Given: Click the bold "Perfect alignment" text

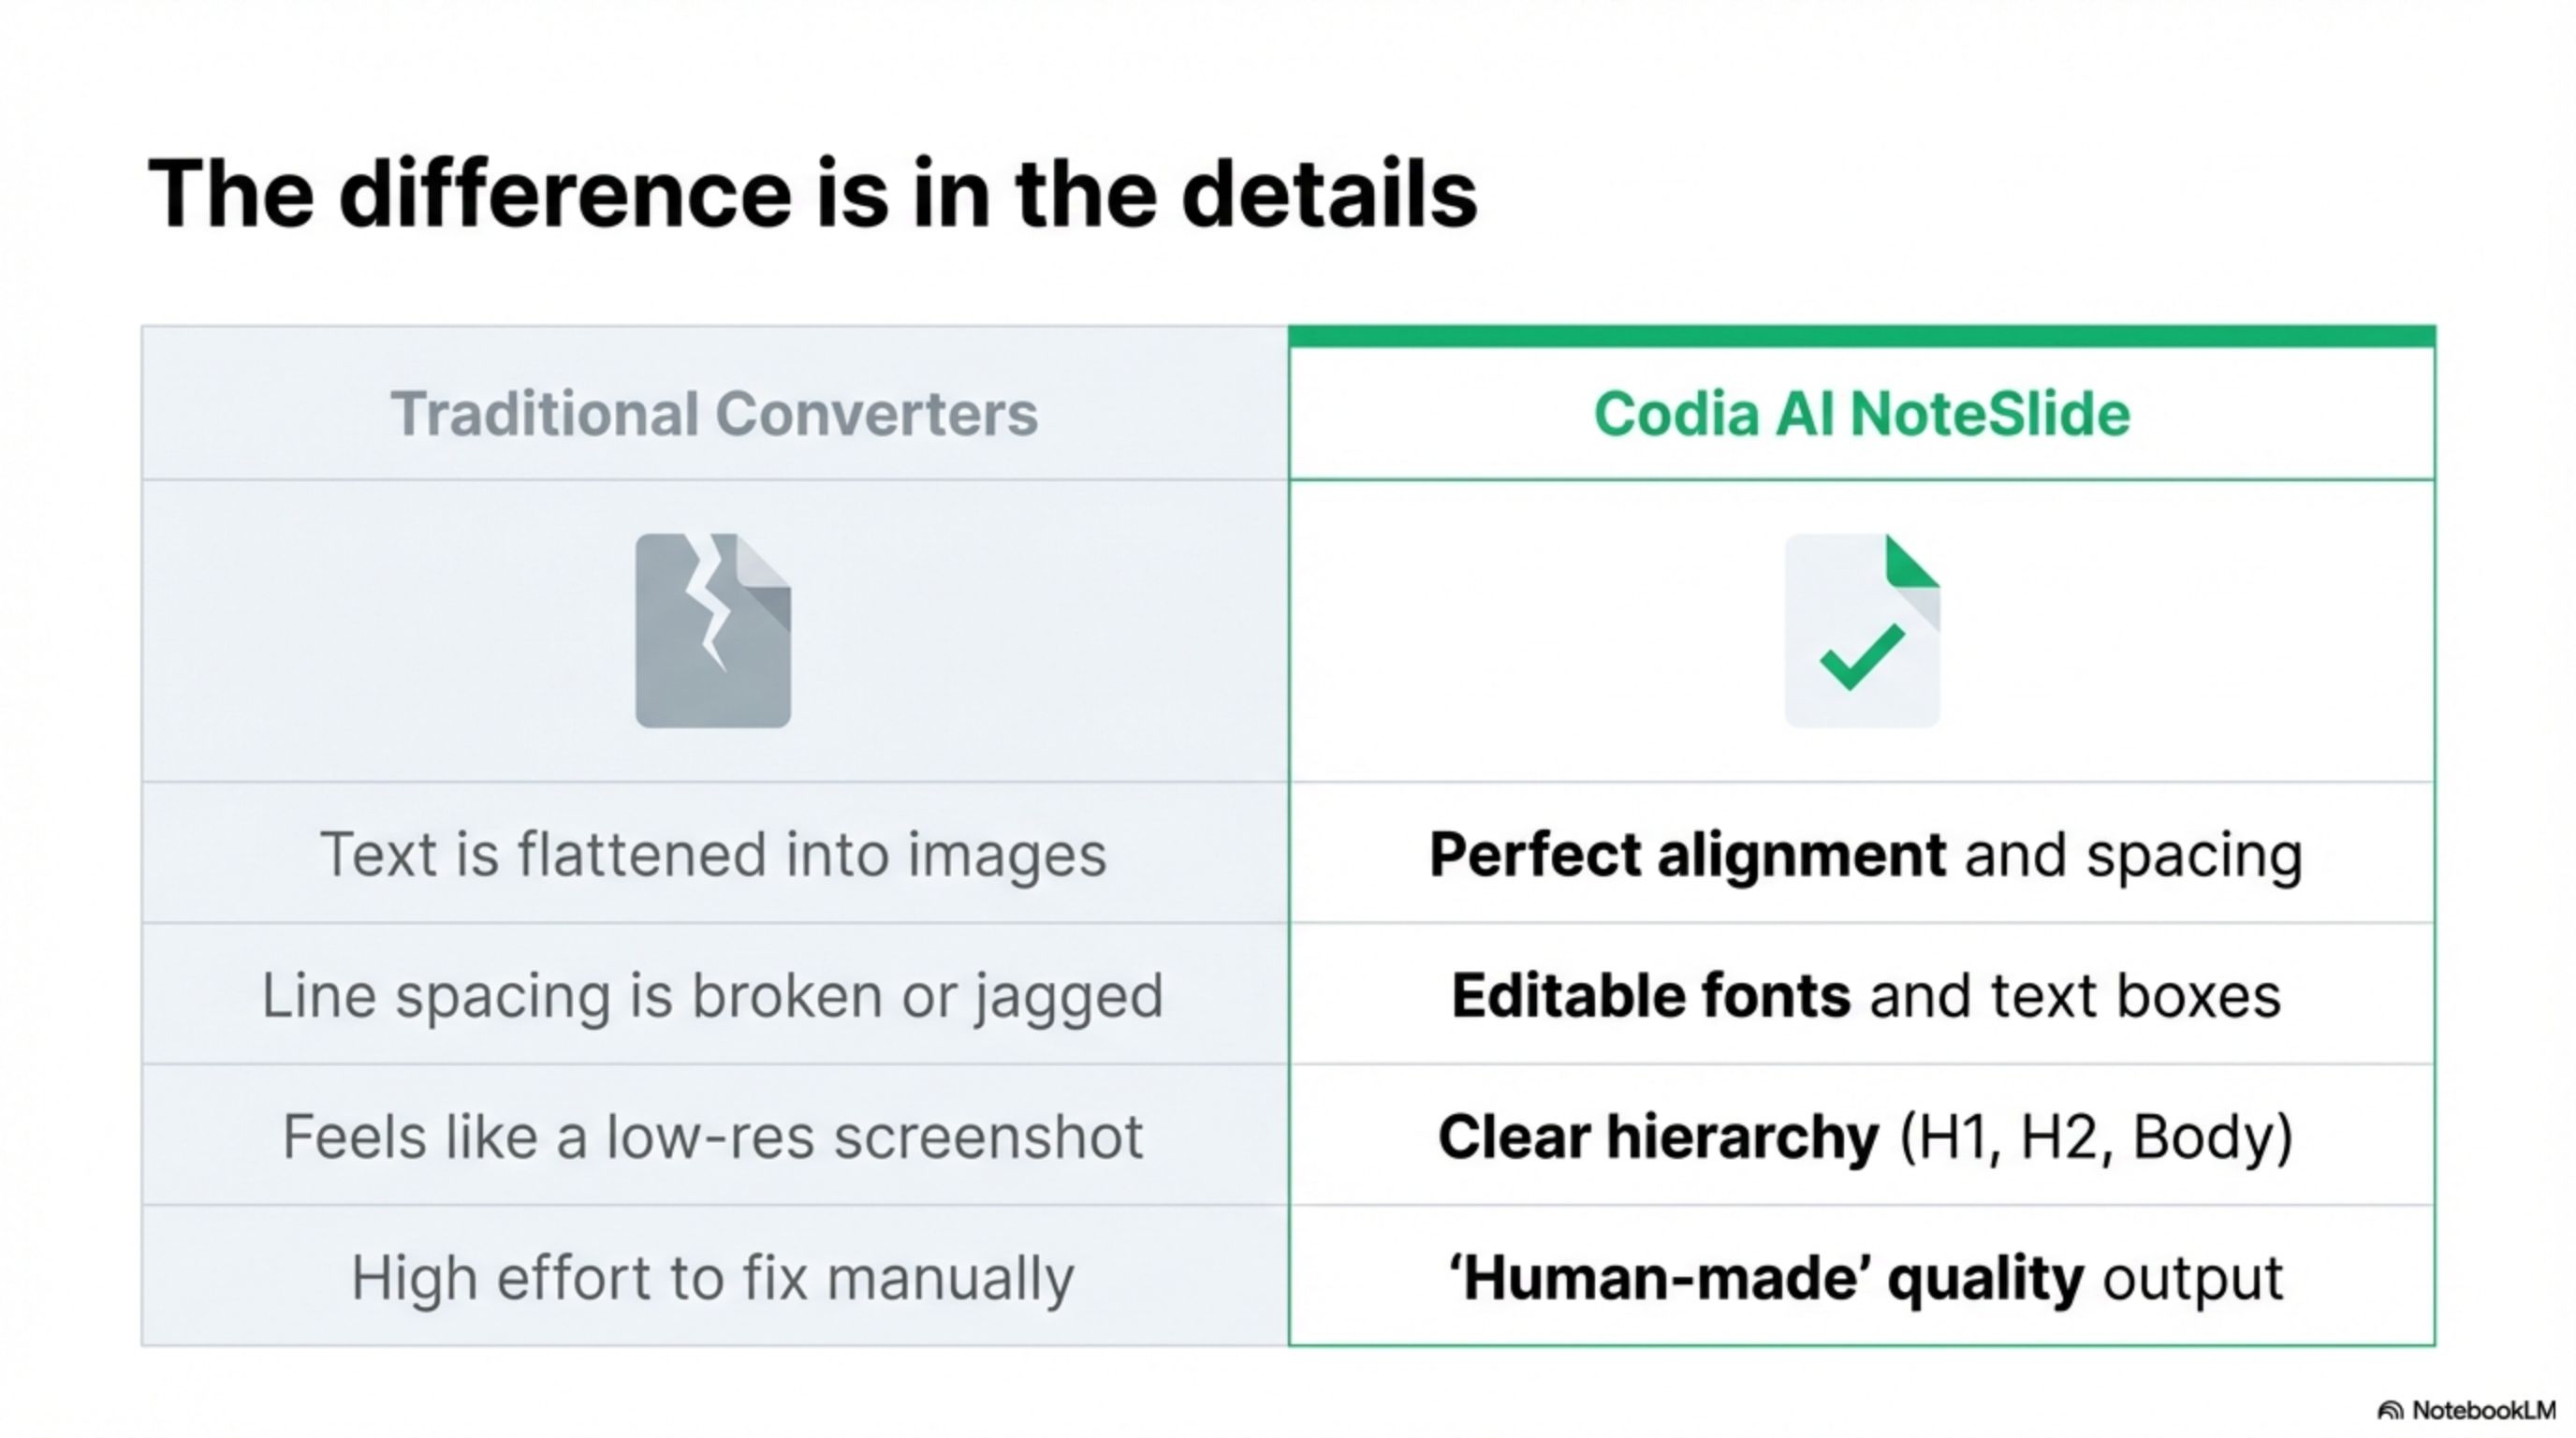Looking at the screenshot, I should [x=1687, y=855].
